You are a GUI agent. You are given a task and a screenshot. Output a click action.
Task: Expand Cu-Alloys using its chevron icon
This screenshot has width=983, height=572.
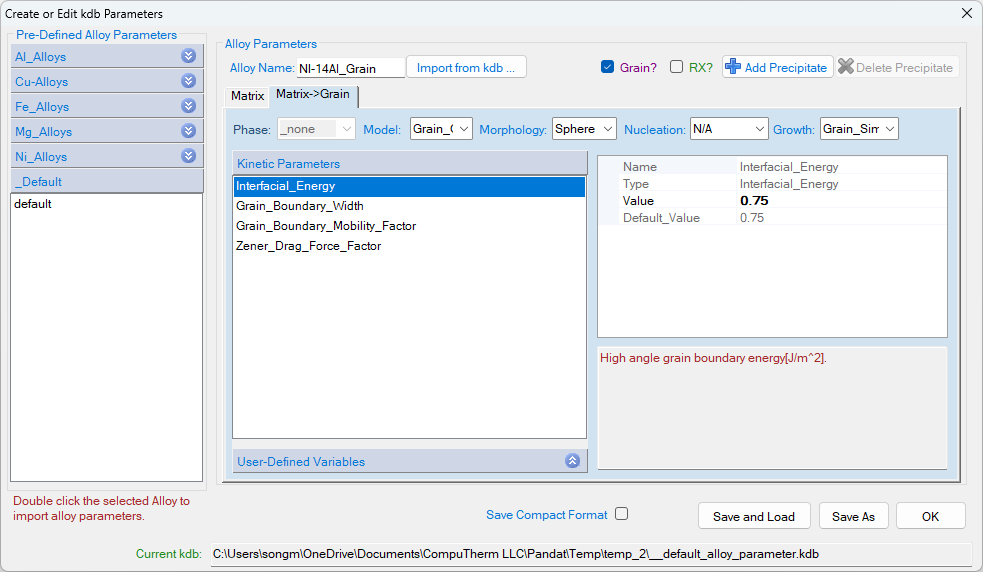coord(188,81)
